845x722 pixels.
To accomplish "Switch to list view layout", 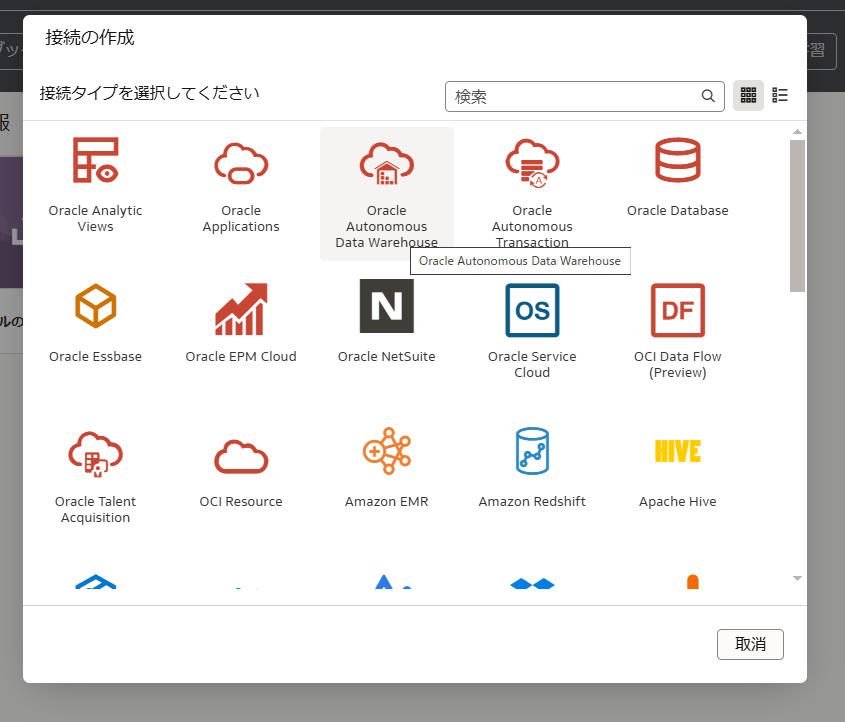I will 780,95.
